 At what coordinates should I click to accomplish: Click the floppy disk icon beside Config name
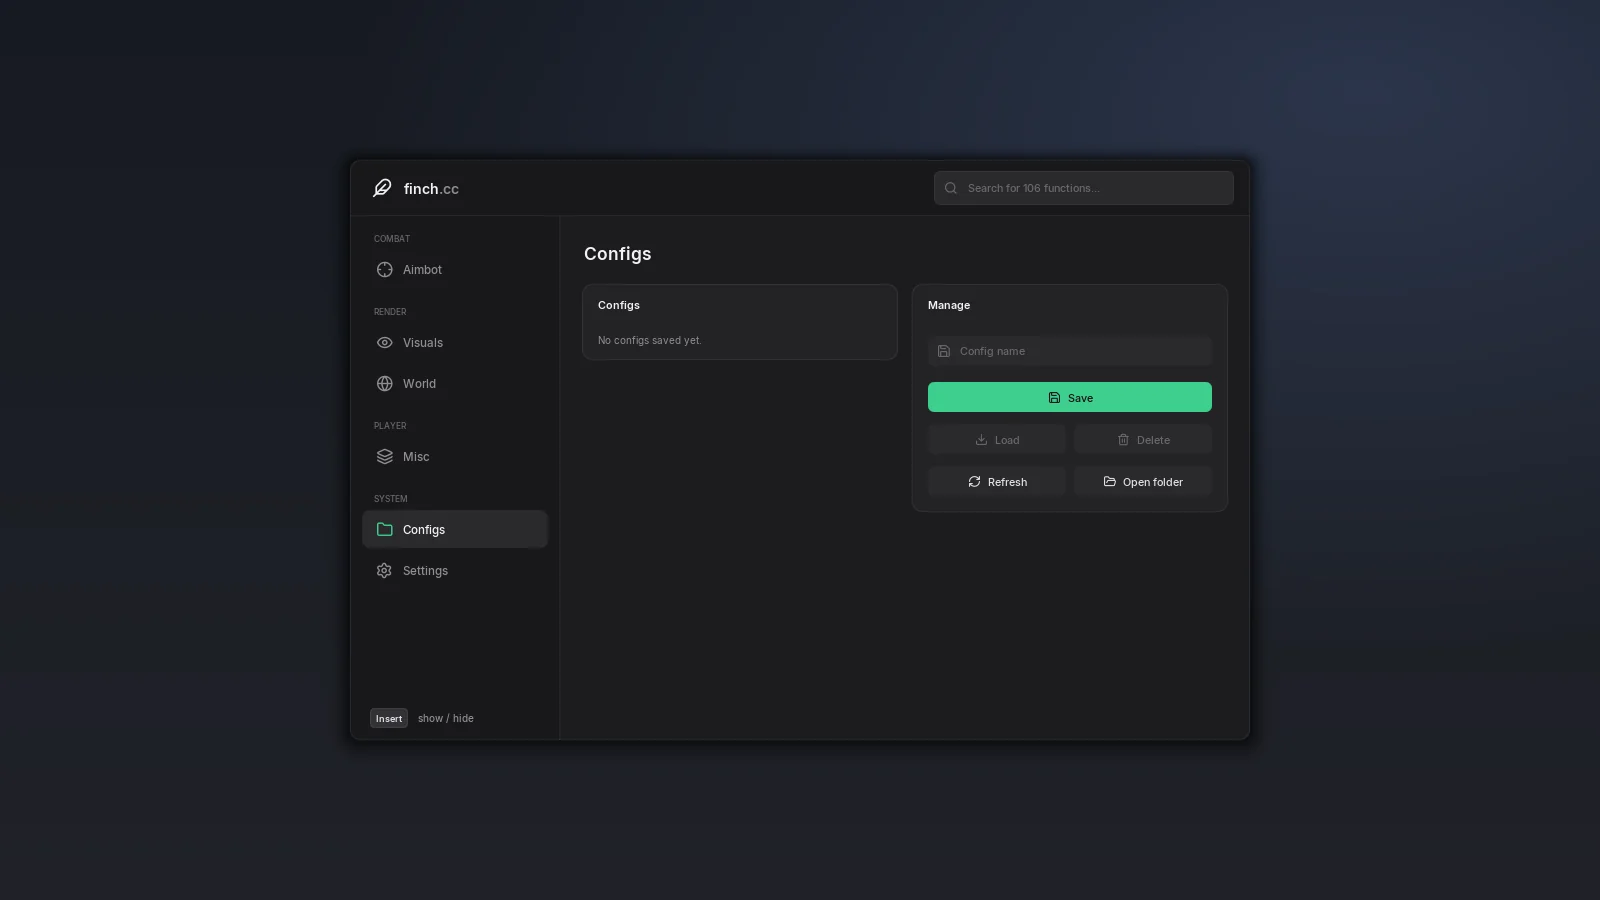tap(944, 351)
